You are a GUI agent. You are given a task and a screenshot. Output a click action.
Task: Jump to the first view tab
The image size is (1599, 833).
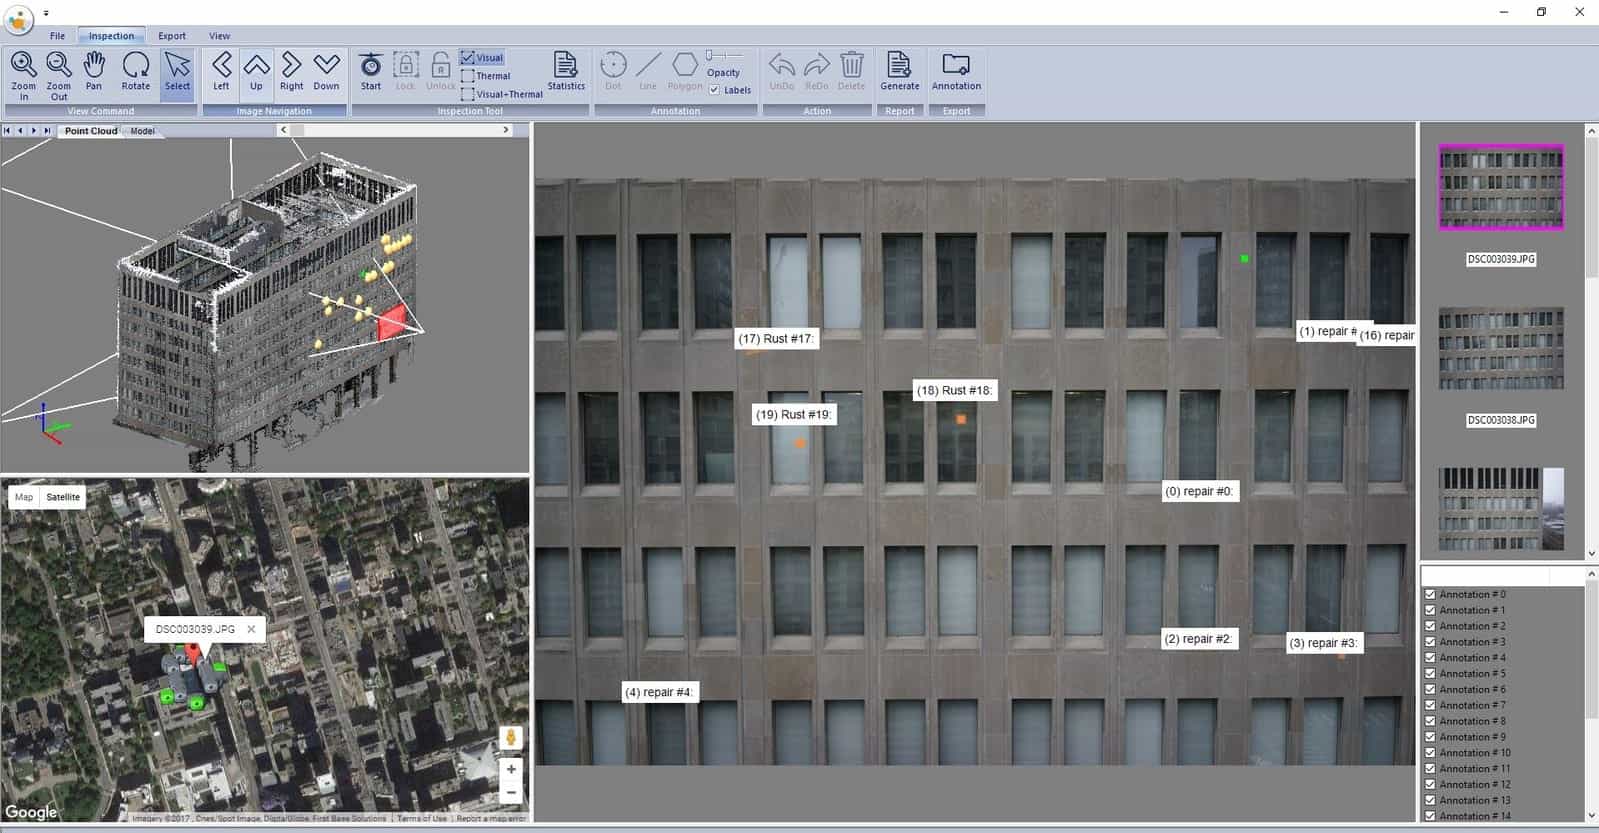8,131
